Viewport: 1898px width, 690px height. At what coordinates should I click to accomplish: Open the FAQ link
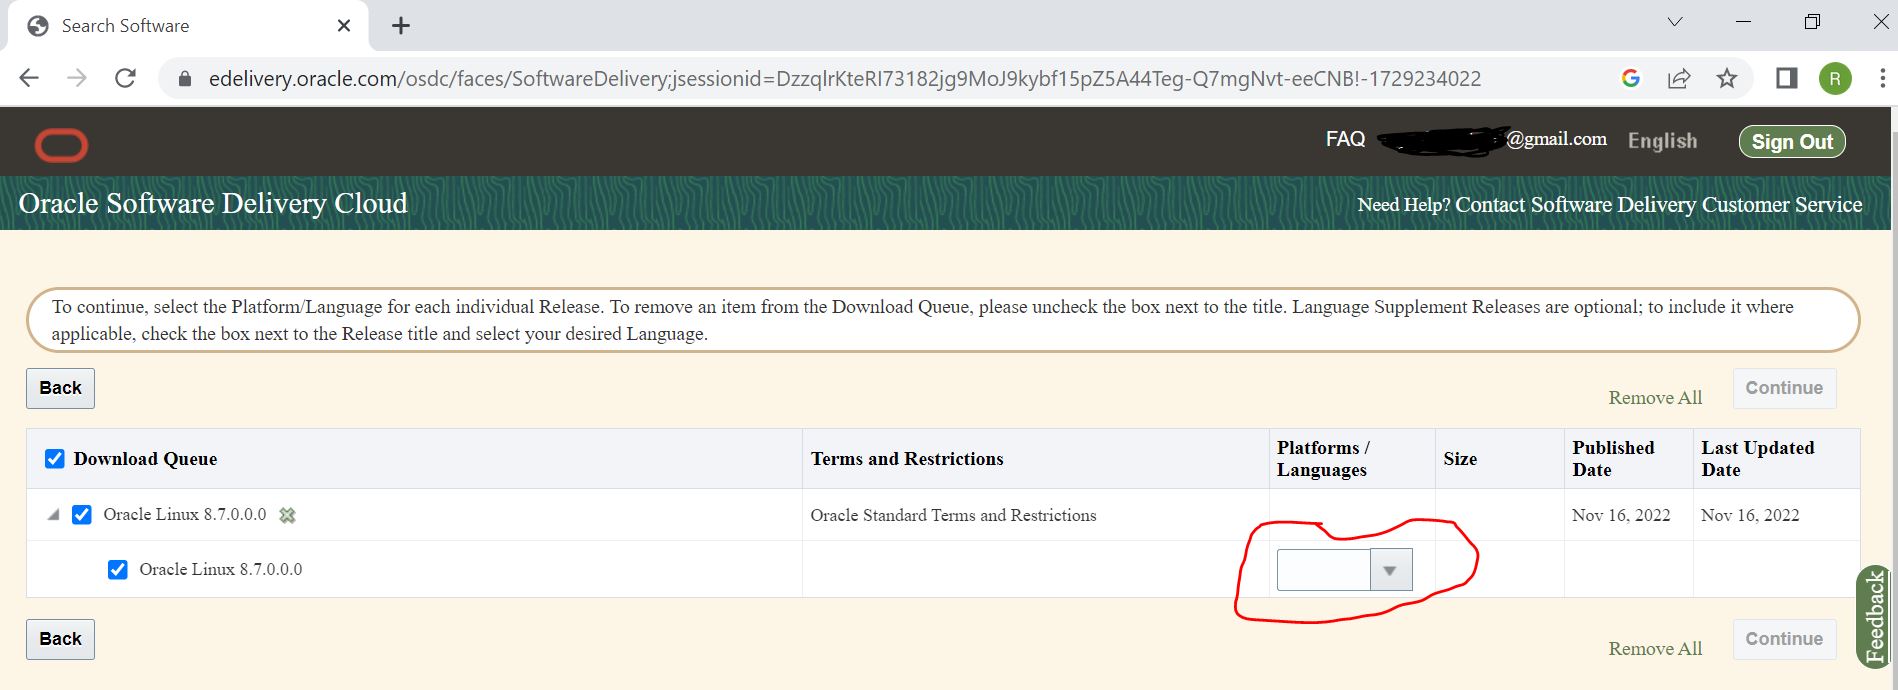[1345, 139]
